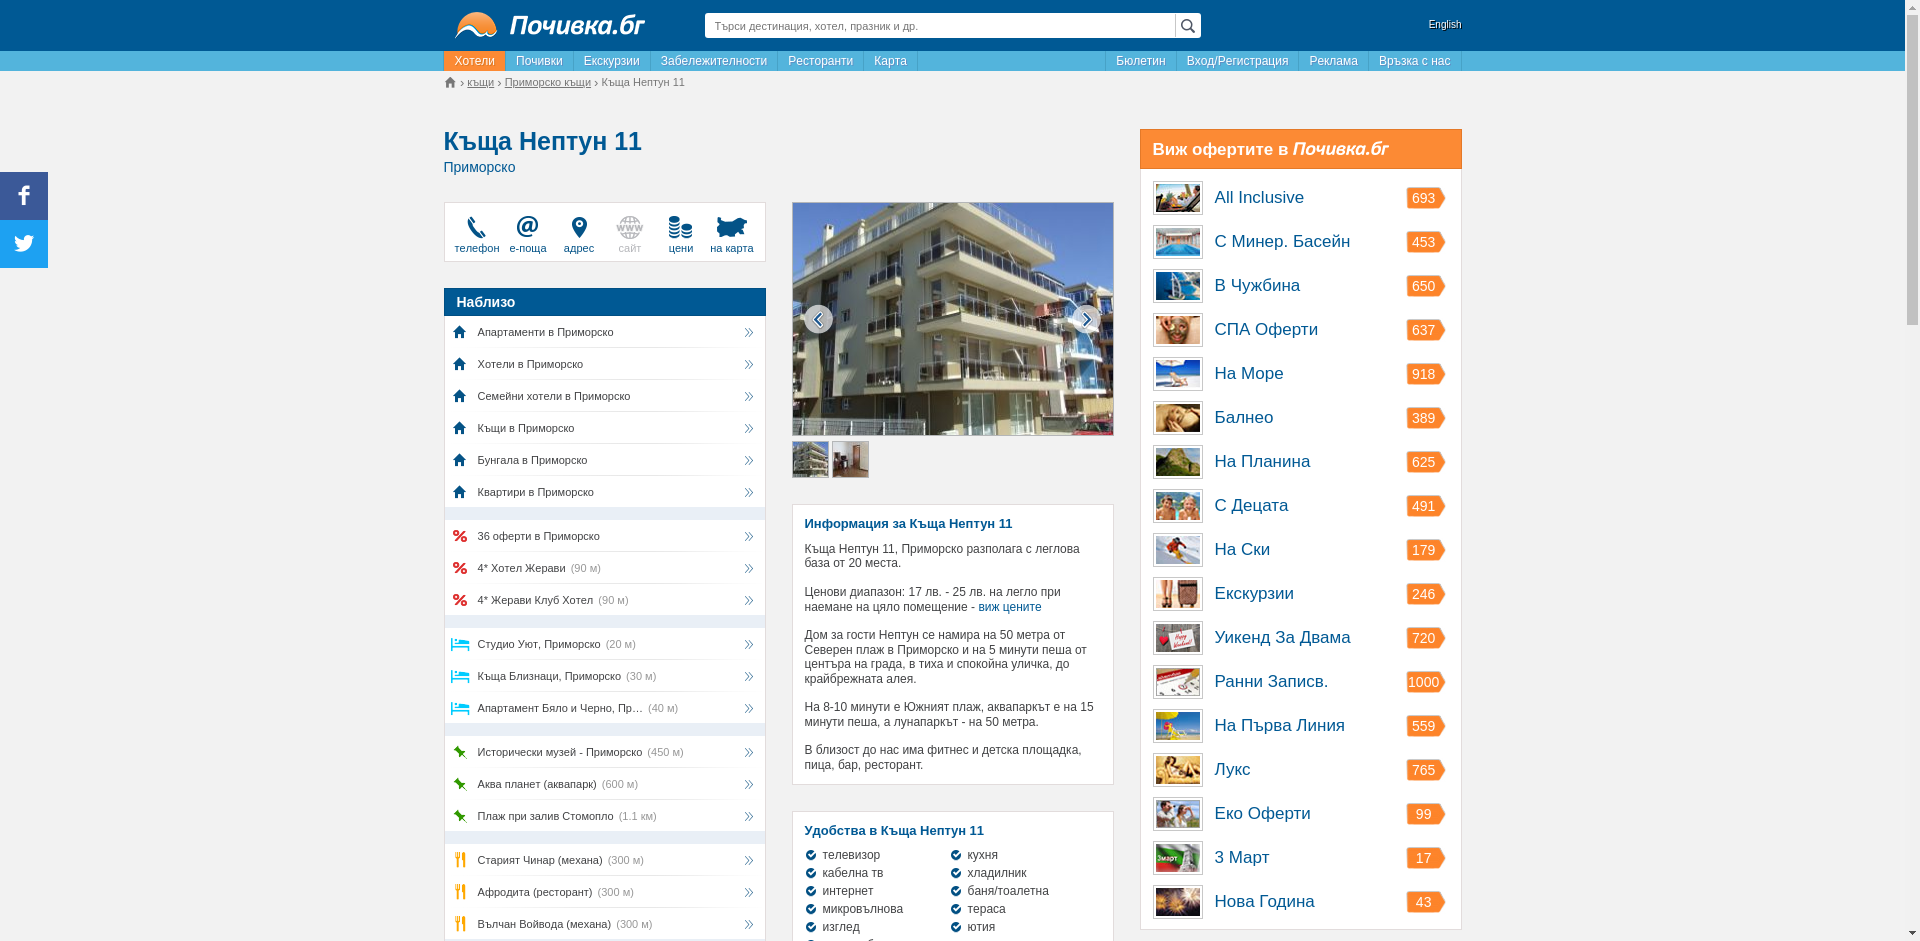Open the цени prices icon
Image resolution: width=1920 pixels, height=941 pixels.
(680, 229)
